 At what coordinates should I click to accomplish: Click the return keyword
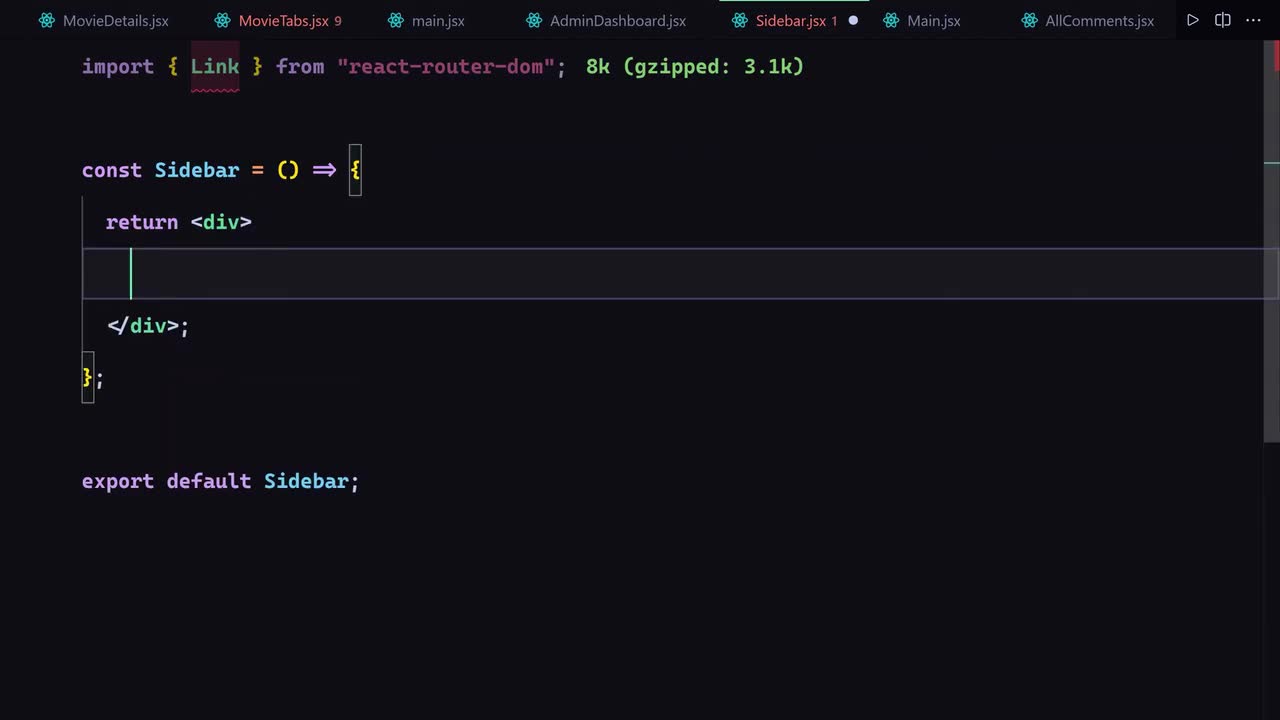point(142,222)
